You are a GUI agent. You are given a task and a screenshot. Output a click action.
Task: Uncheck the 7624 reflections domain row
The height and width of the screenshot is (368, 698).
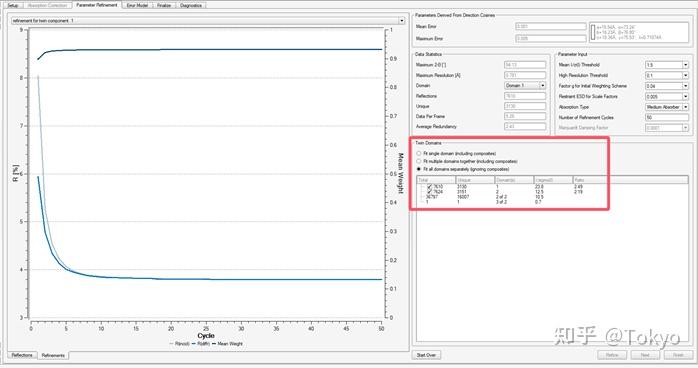pyautogui.click(x=430, y=192)
